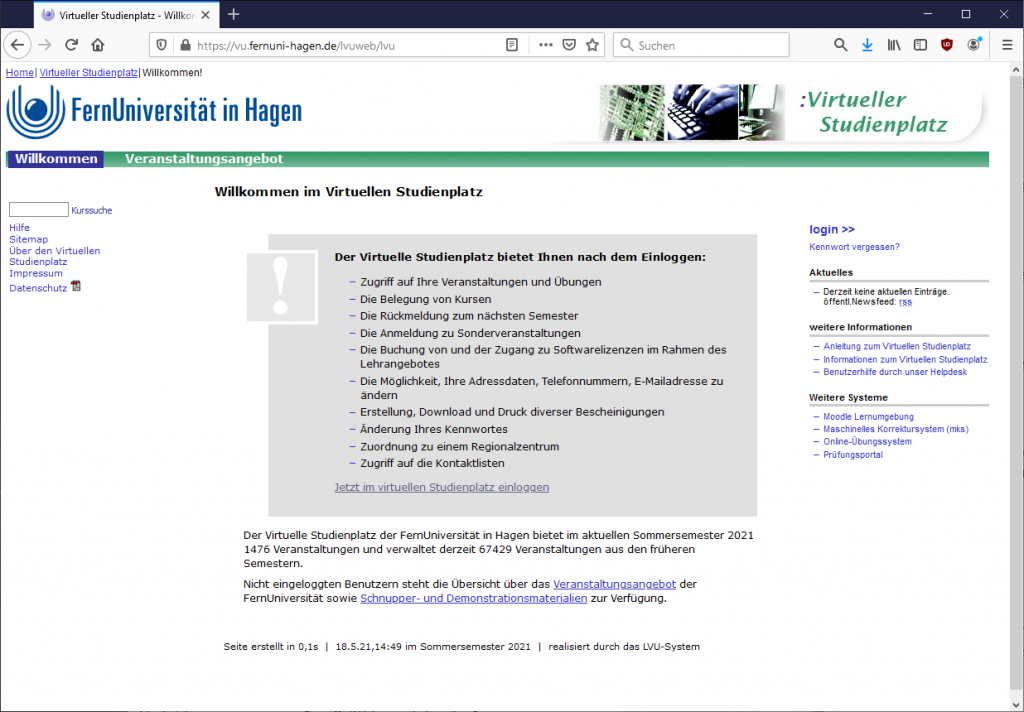Open the Hilfe link
Viewport: 1024px width, 712px height.
20,227
